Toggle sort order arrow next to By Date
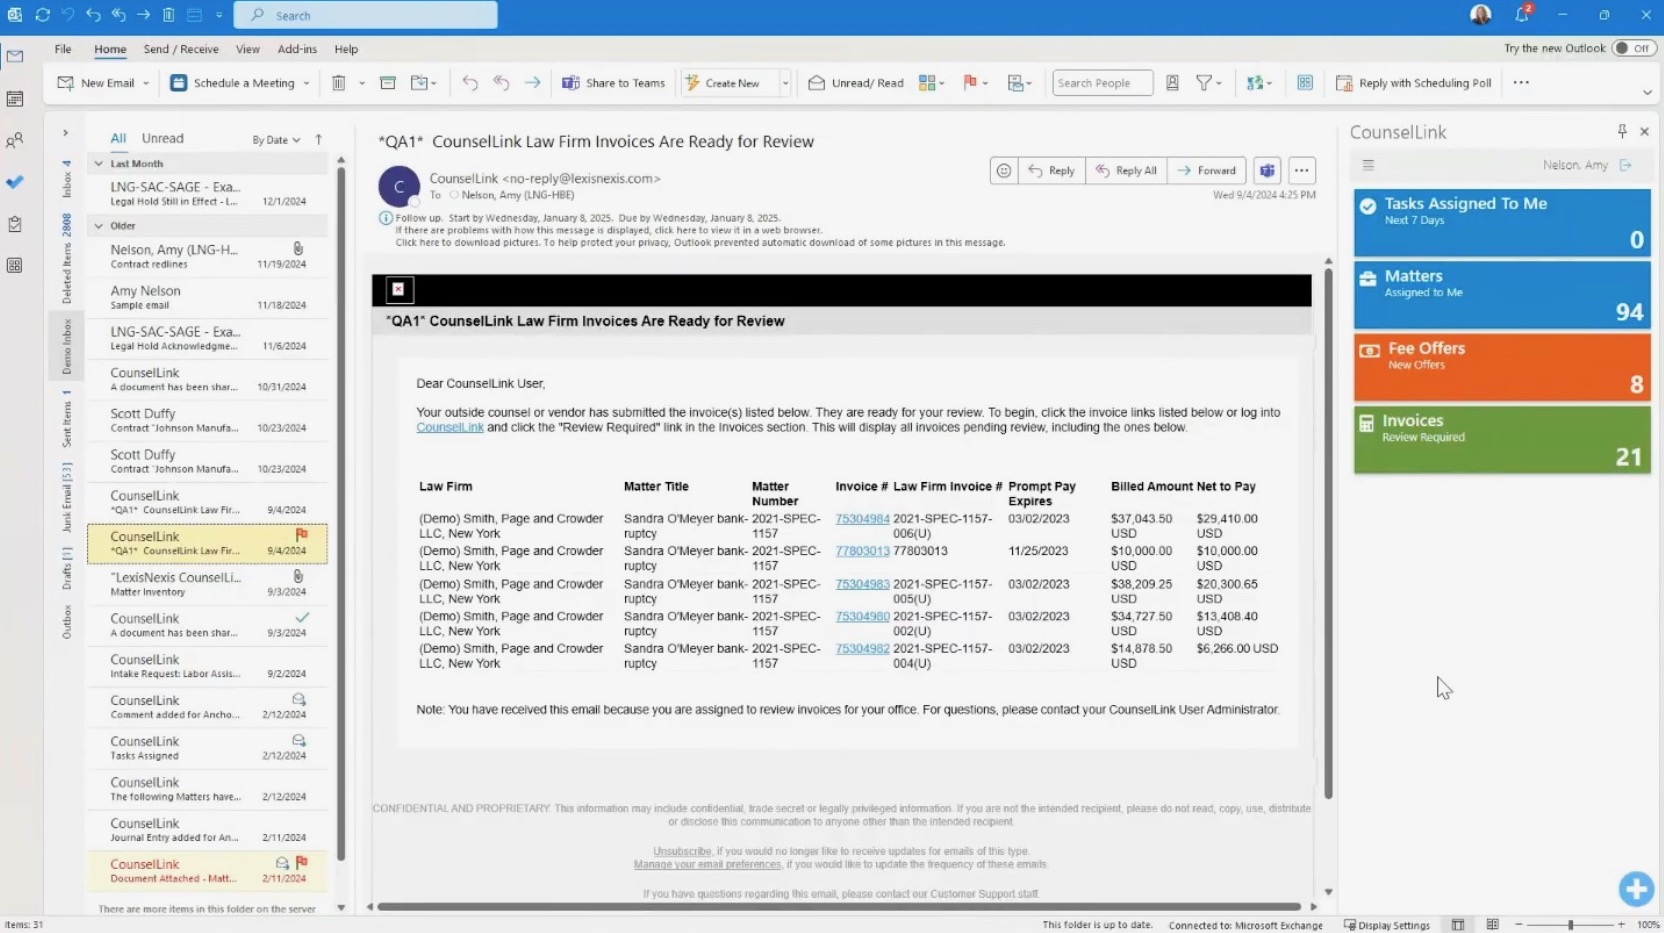 coord(319,140)
